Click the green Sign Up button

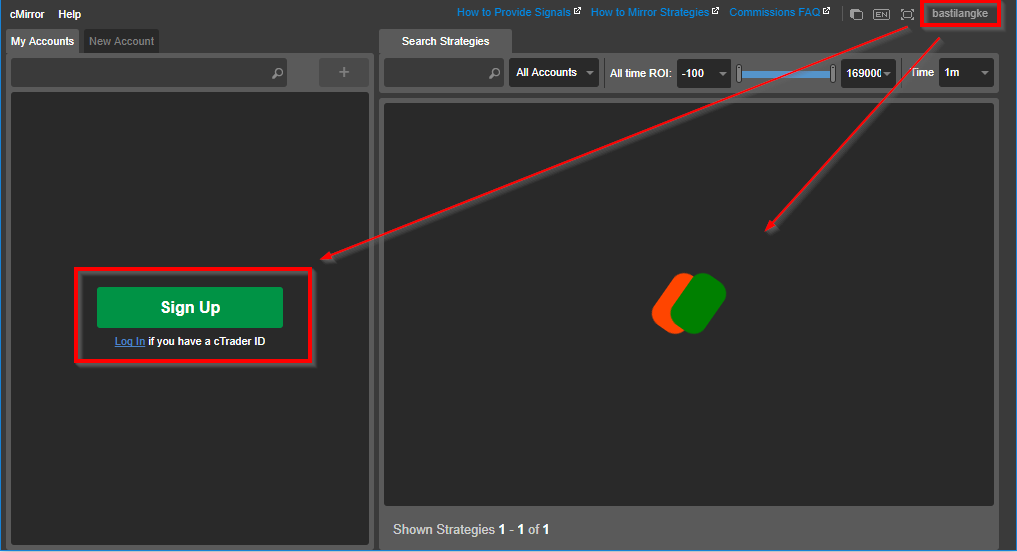[190, 307]
